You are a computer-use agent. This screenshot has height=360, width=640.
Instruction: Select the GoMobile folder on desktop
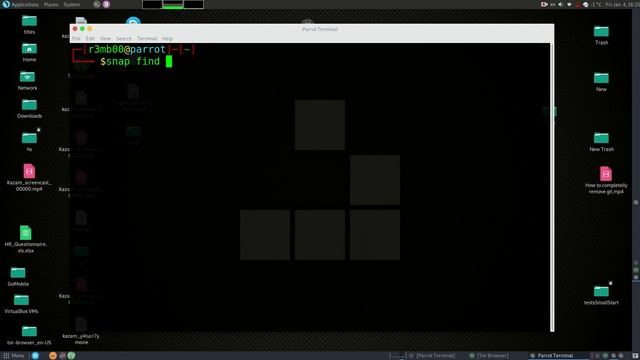pyautogui.click(x=18, y=276)
